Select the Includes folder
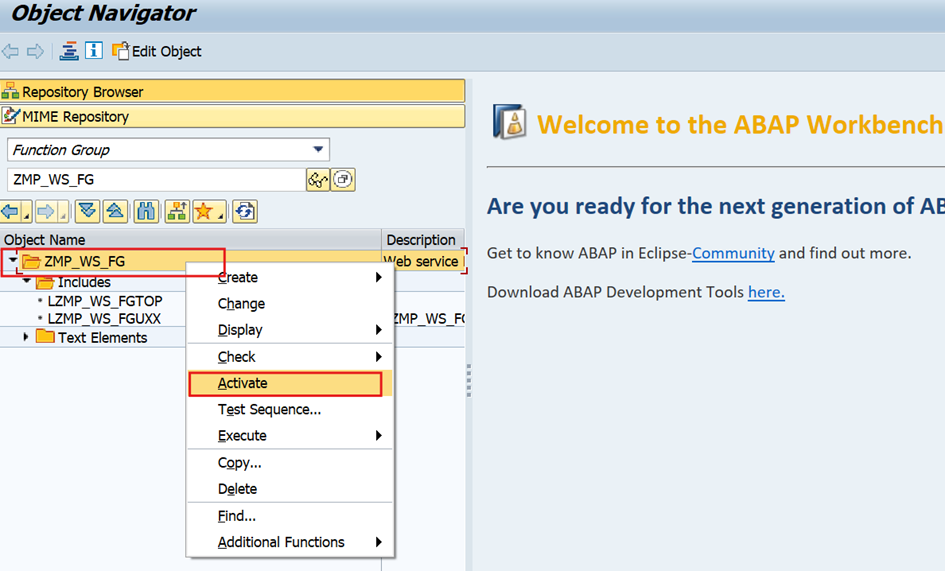Image resolution: width=945 pixels, height=571 pixels. pos(83,282)
